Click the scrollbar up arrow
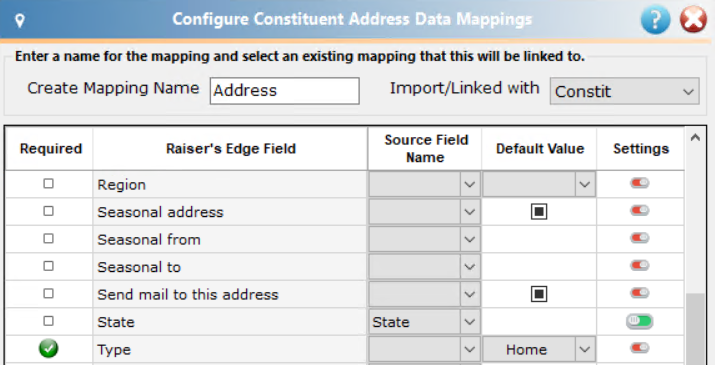 click(695, 137)
